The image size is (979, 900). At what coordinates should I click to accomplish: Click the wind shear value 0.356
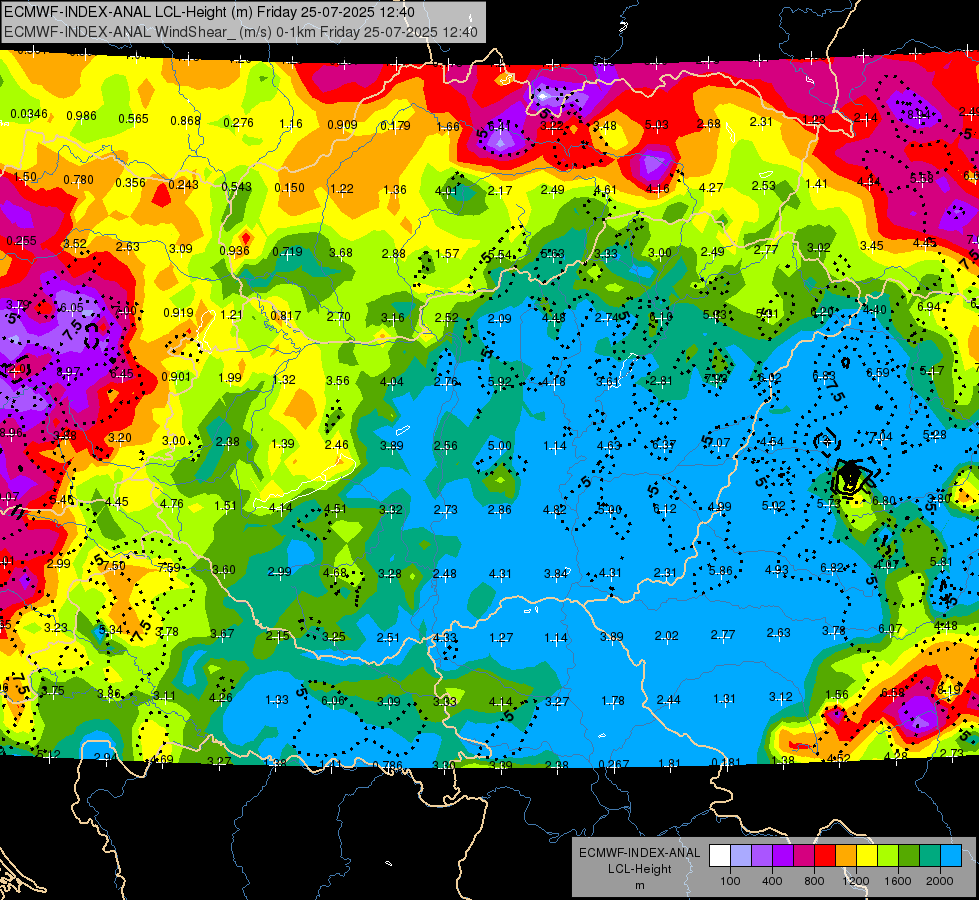130,183
